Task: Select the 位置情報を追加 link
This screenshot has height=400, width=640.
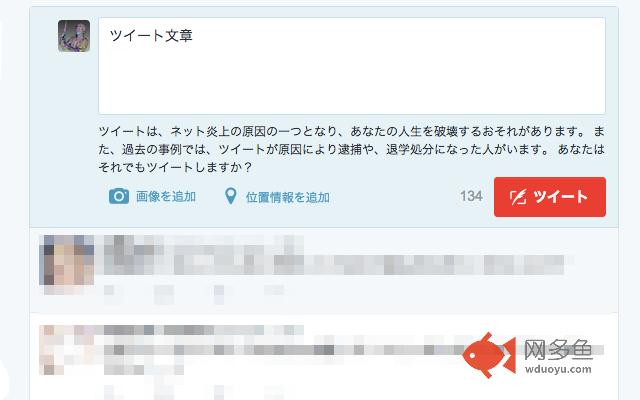Action: 287,197
